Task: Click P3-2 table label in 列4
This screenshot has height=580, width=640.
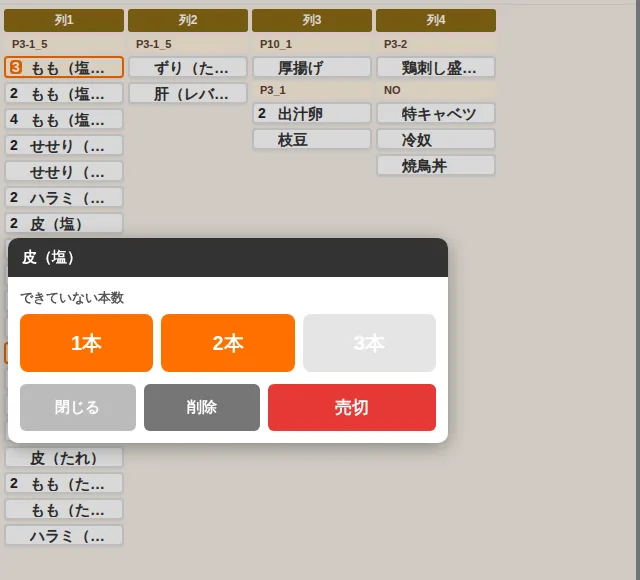Action: [x=396, y=44]
